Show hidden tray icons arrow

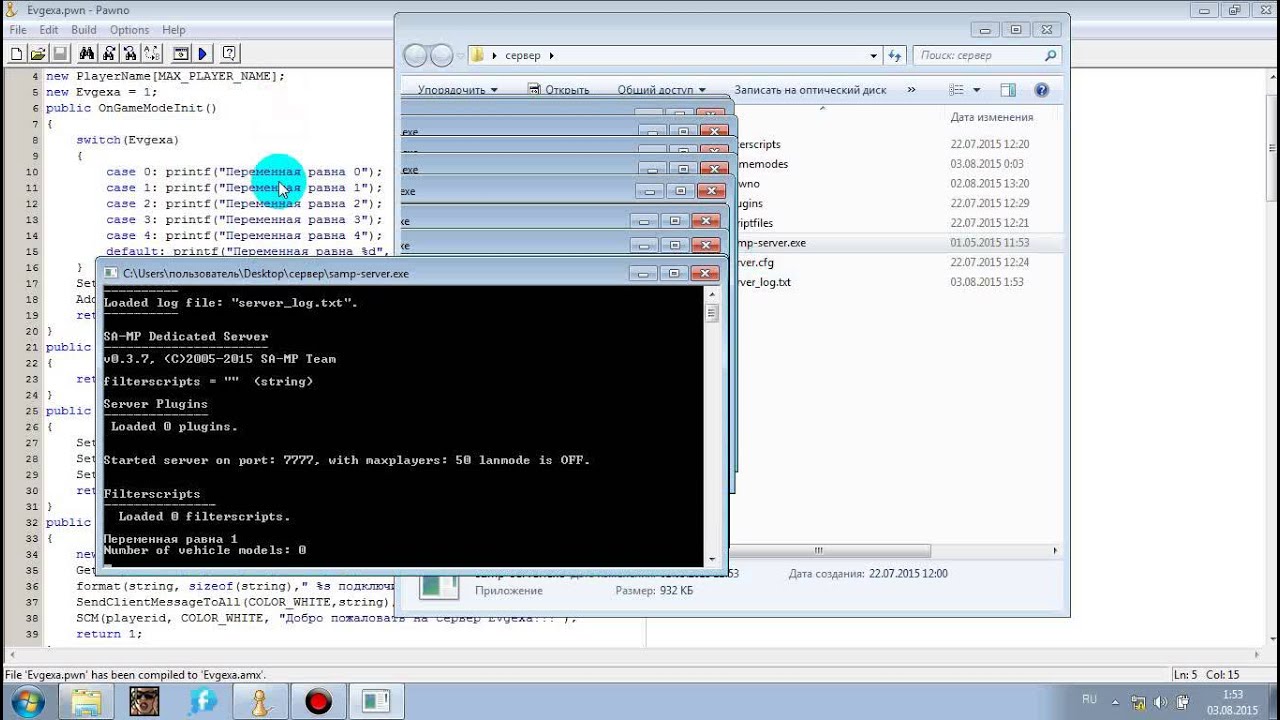tap(1117, 701)
